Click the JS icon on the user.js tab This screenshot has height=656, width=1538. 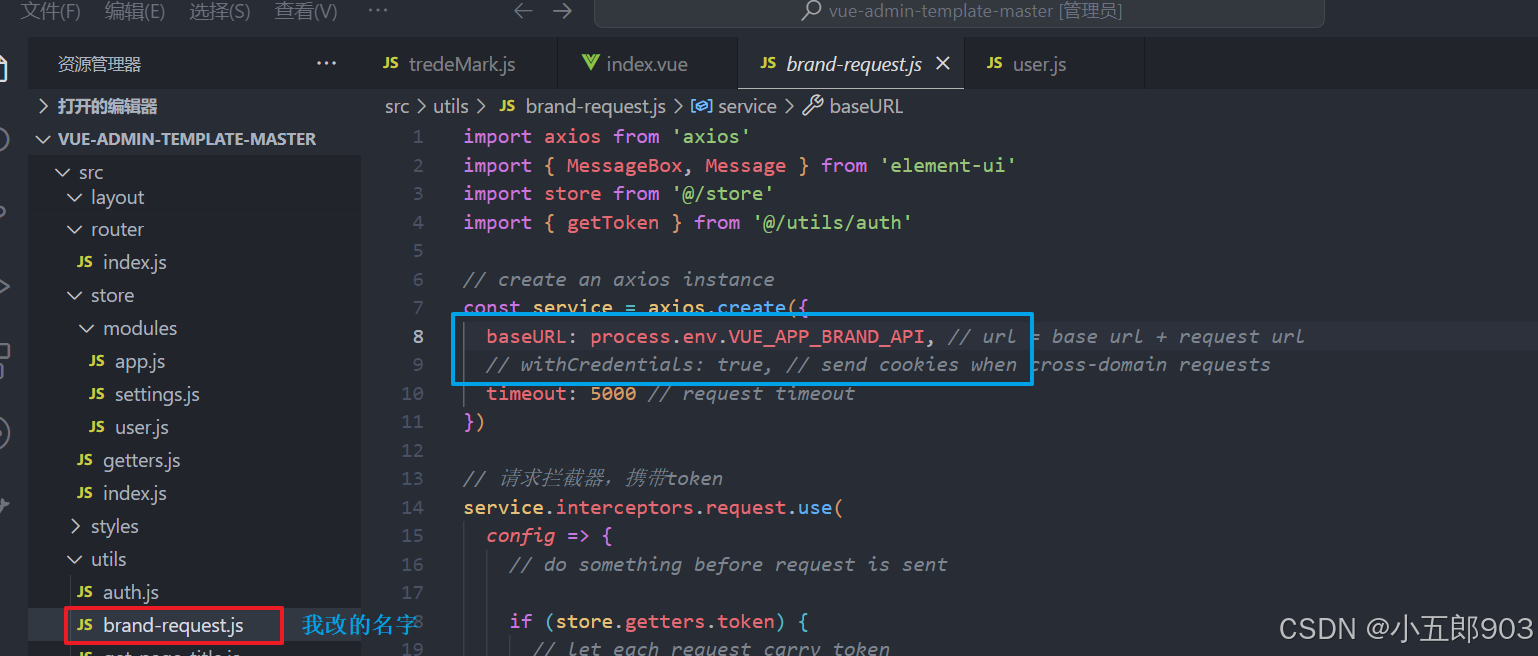(x=994, y=63)
